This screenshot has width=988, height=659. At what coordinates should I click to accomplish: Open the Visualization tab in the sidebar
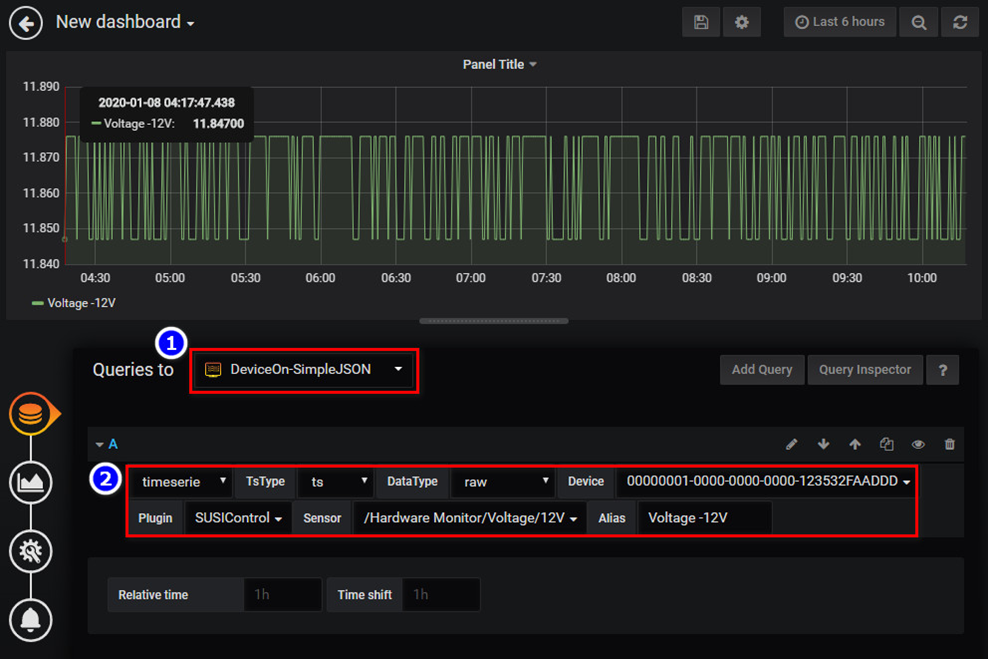pyautogui.click(x=31, y=483)
